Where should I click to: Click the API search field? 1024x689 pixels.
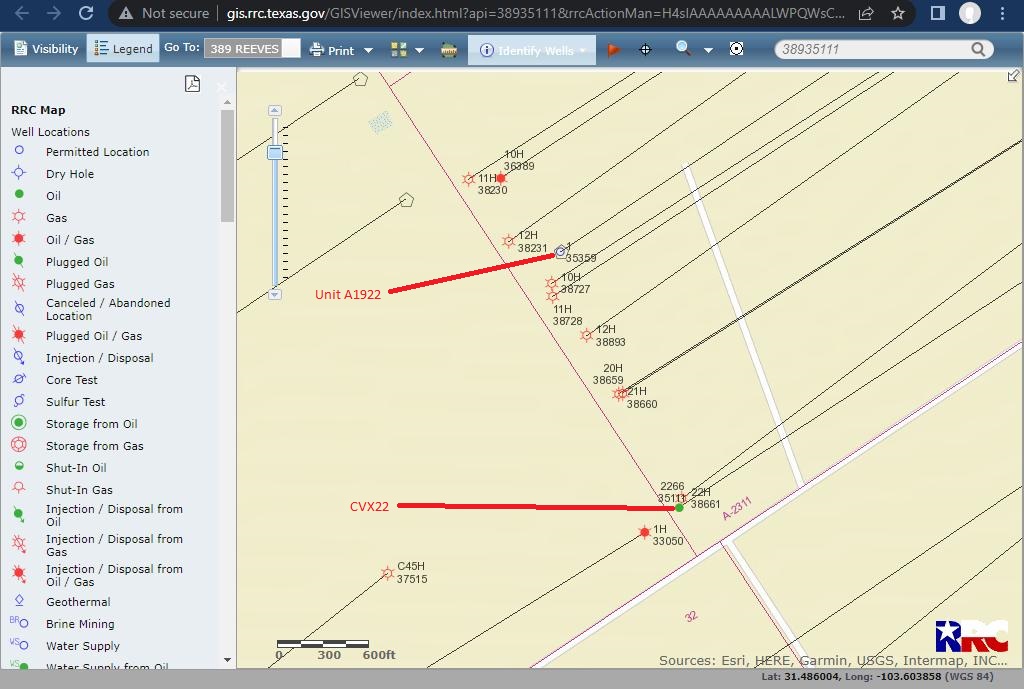click(874, 49)
